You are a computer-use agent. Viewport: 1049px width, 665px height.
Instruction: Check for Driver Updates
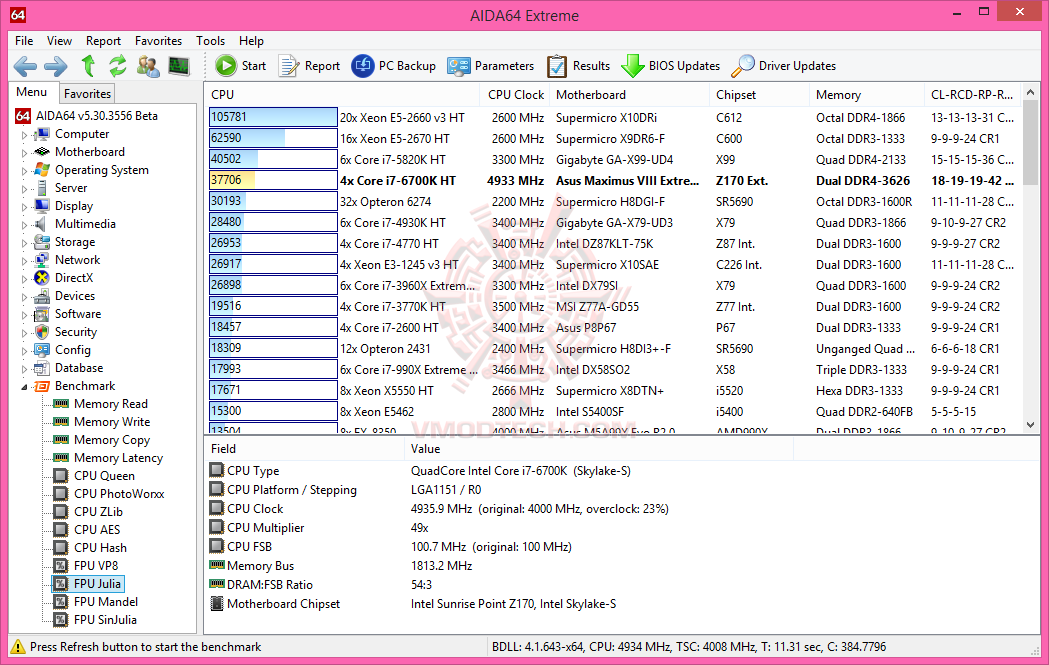[x=783, y=66]
